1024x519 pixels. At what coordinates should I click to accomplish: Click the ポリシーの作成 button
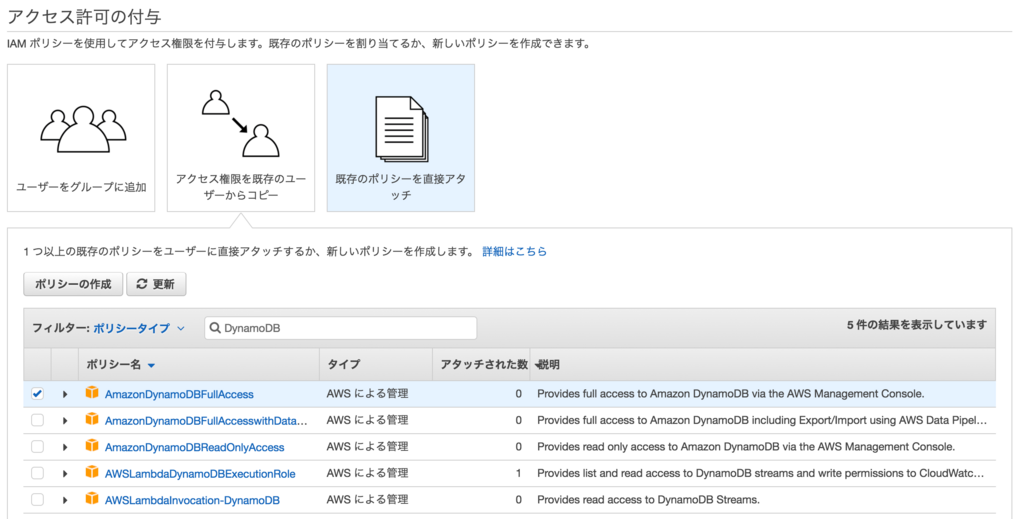coord(73,284)
